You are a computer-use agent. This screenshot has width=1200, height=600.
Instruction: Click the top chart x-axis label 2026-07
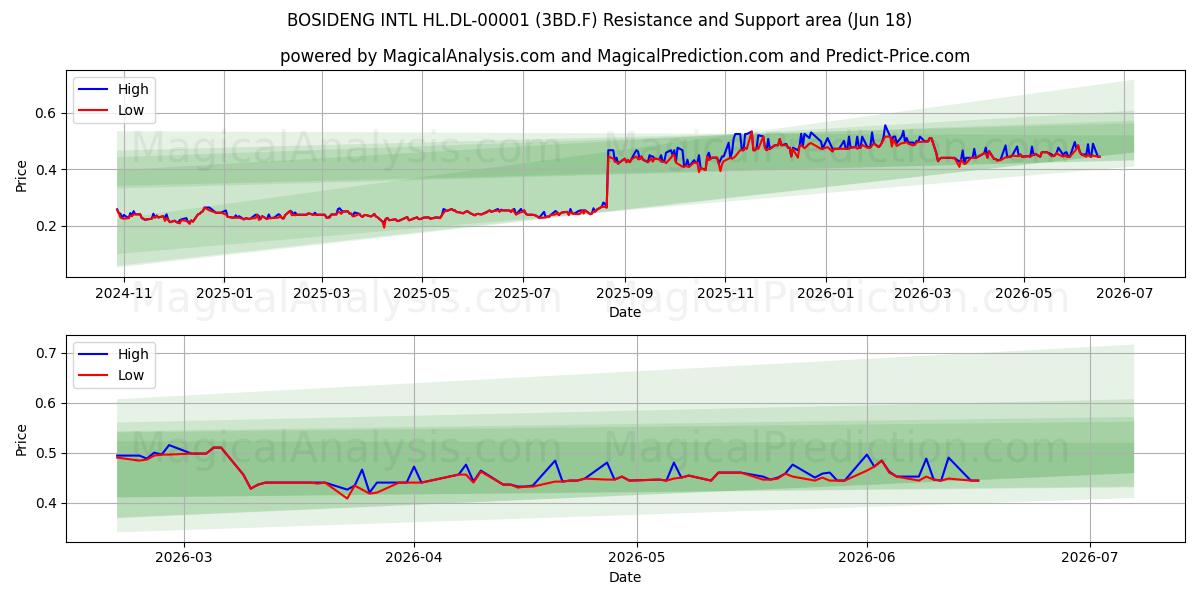click(x=1124, y=295)
